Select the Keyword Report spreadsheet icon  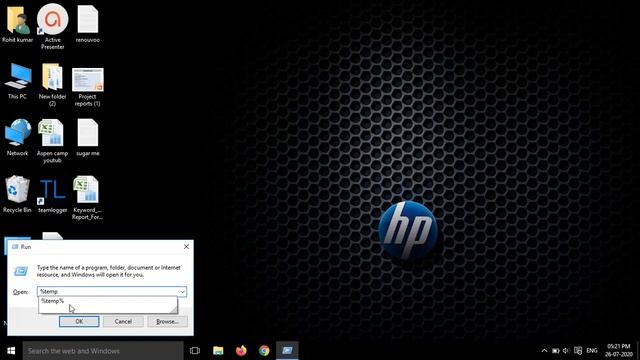pos(86,189)
